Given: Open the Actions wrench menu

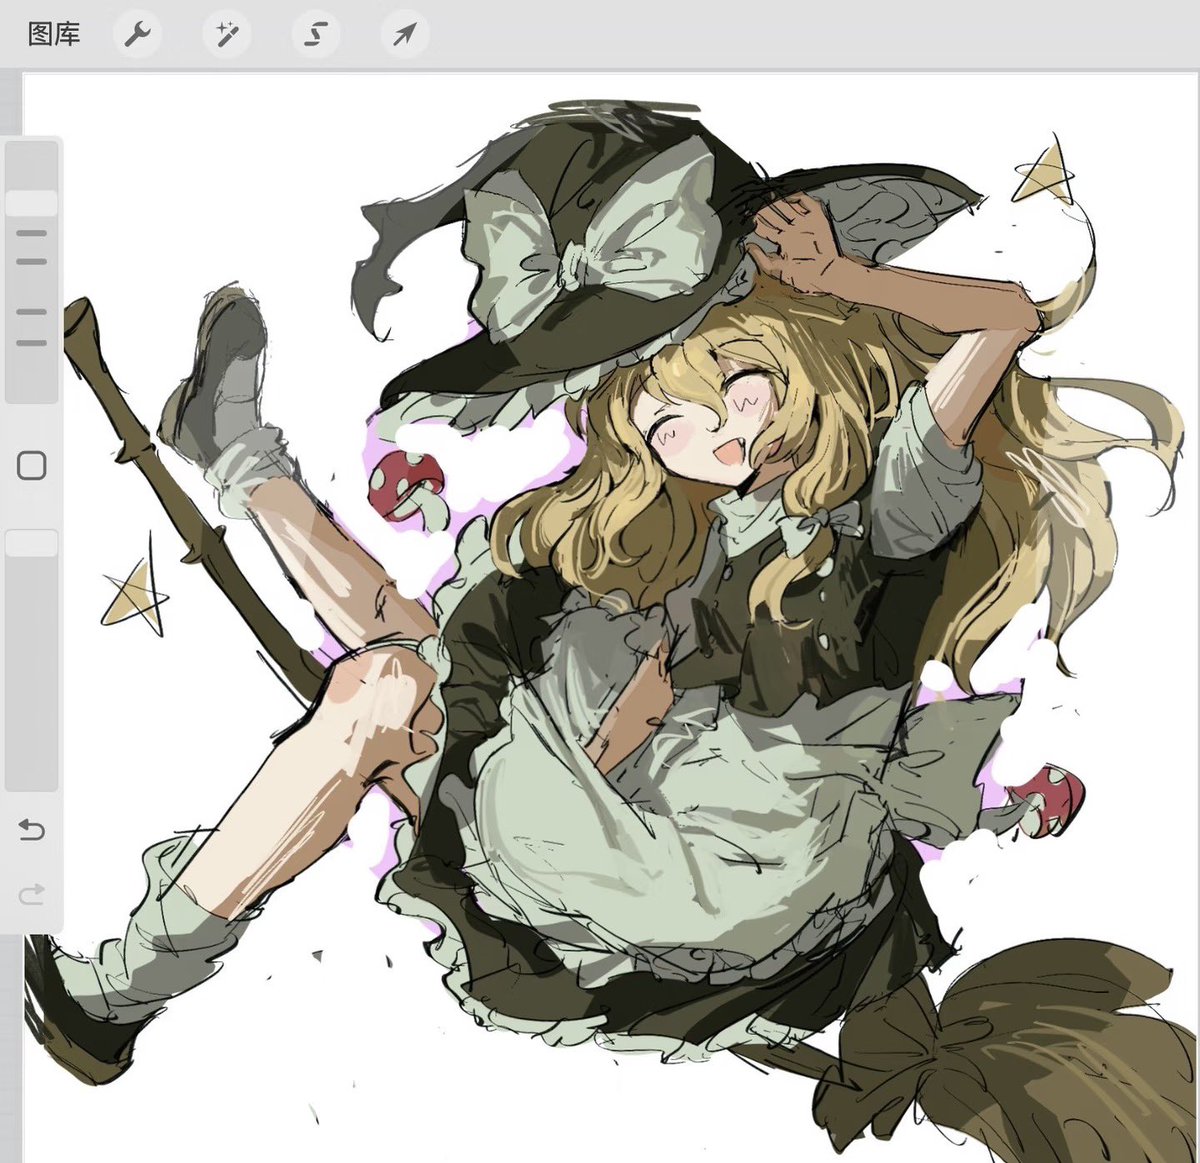Looking at the screenshot, I should pyautogui.click(x=137, y=35).
